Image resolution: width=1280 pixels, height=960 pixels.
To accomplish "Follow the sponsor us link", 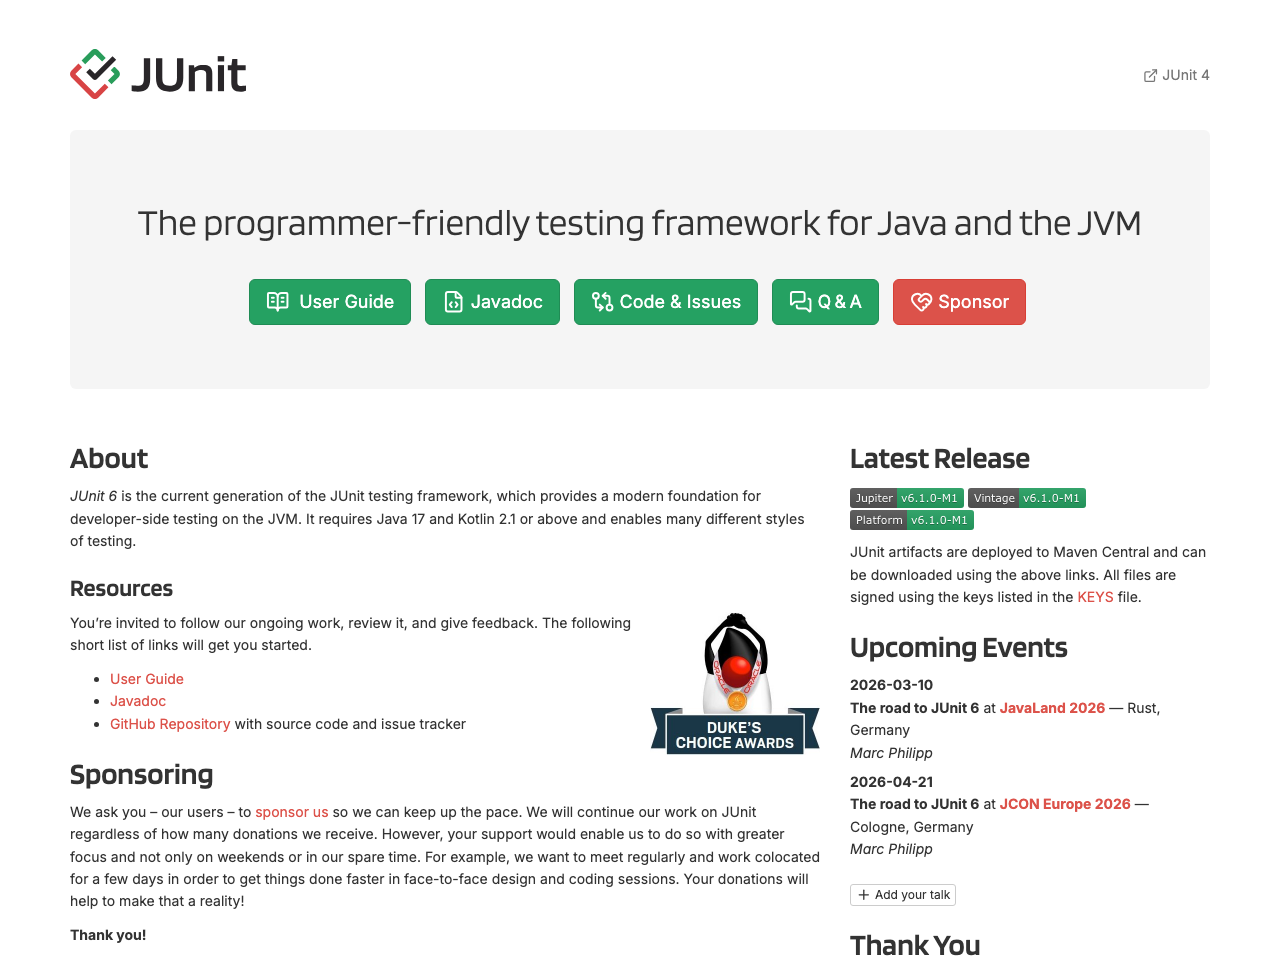I will (x=291, y=811).
